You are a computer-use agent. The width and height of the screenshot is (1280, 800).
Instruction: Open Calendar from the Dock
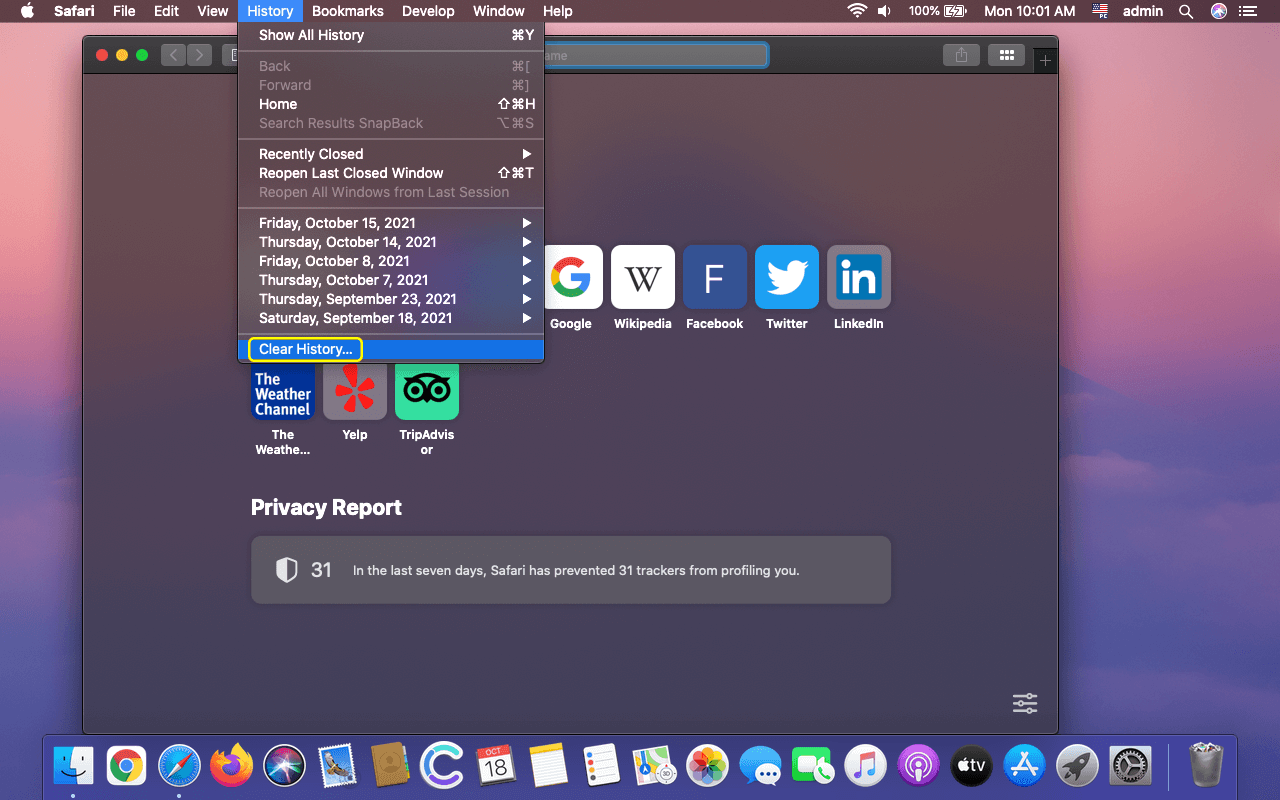(x=496, y=767)
